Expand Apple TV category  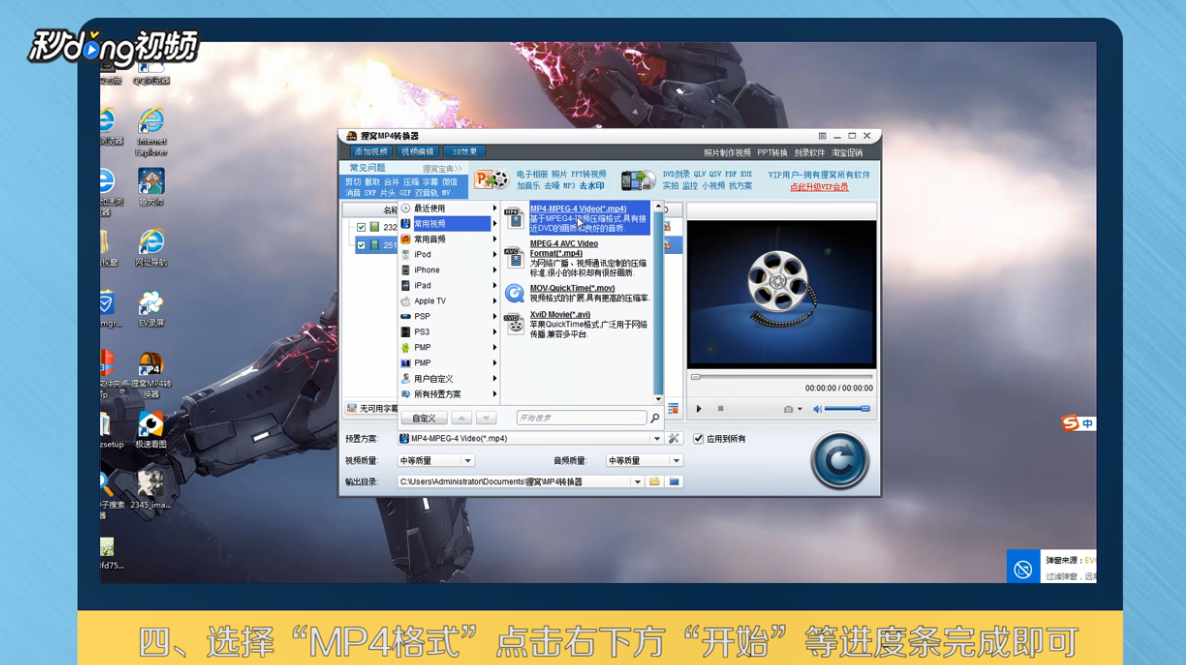449,301
